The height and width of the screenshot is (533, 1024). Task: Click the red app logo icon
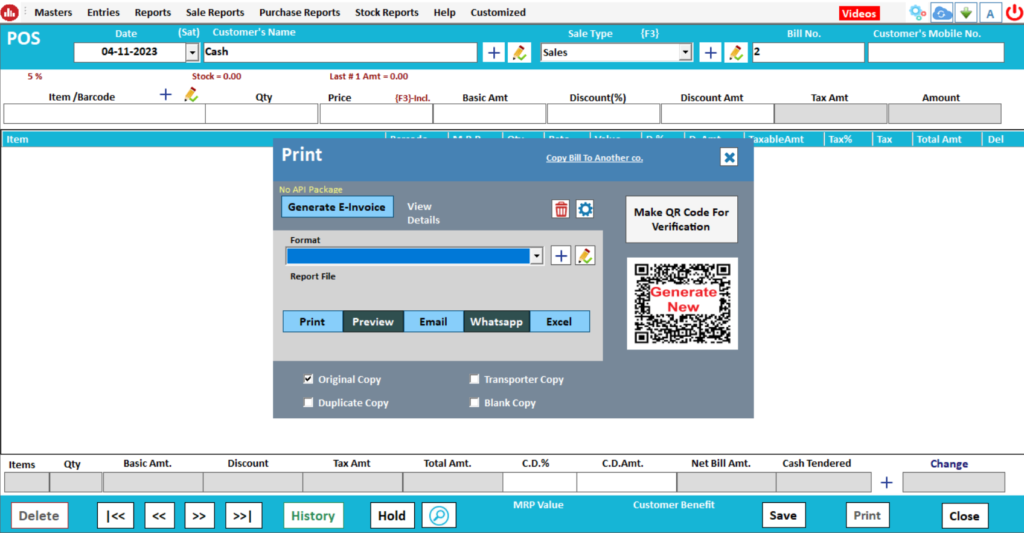tap(9, 12)
